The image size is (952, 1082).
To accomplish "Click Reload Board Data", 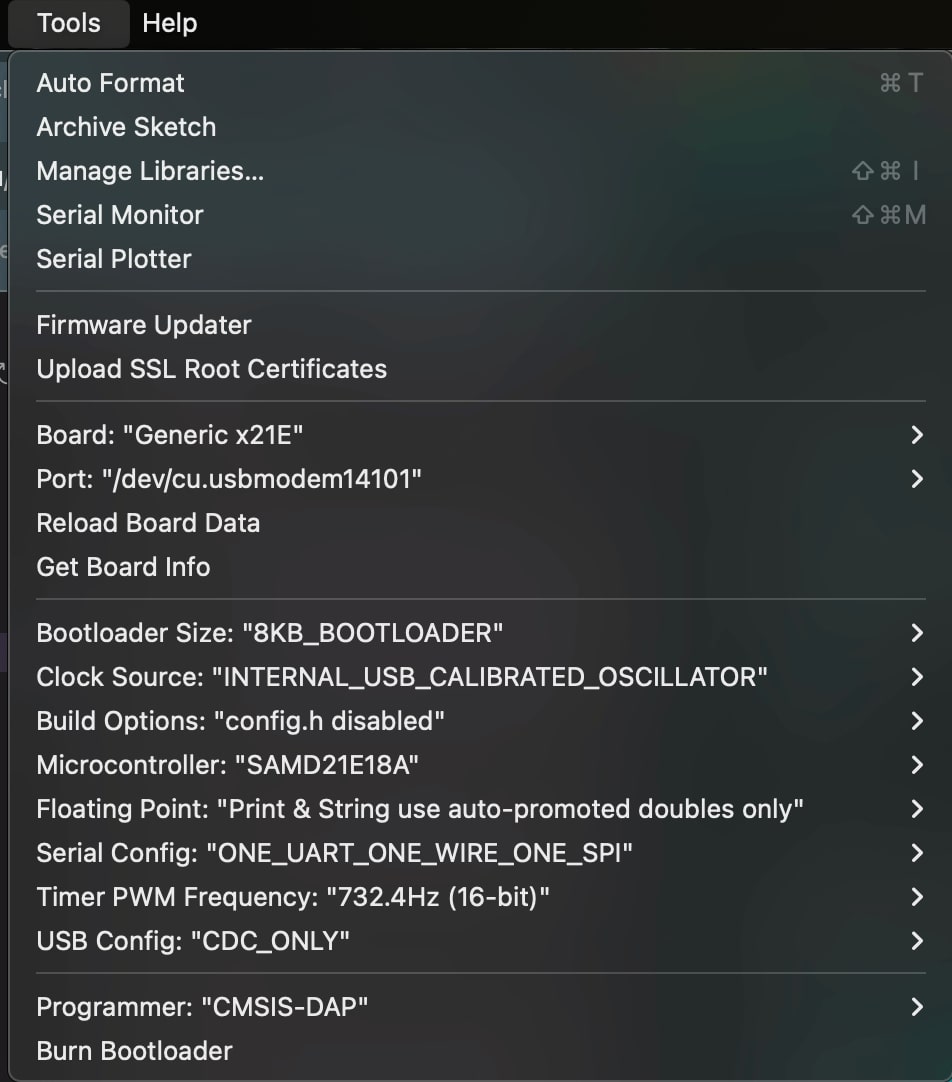I will click(x=148, y=523).
